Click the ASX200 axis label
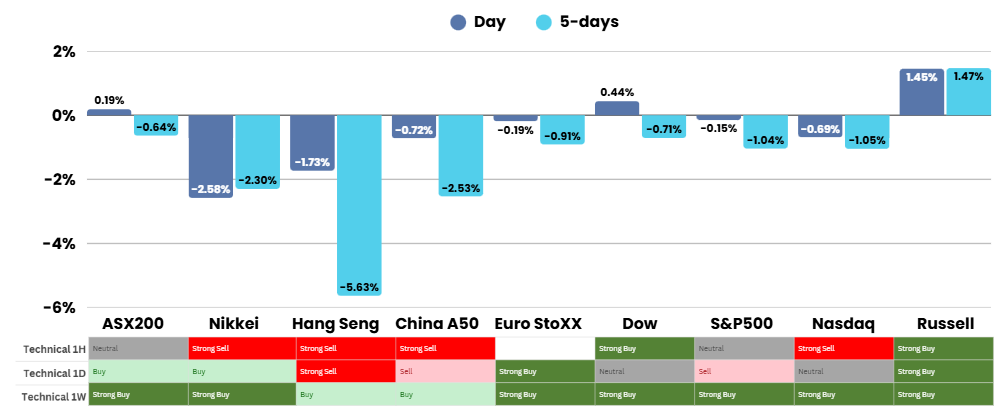Viewport: 998px width, 412px height. [x=134, y=323]
